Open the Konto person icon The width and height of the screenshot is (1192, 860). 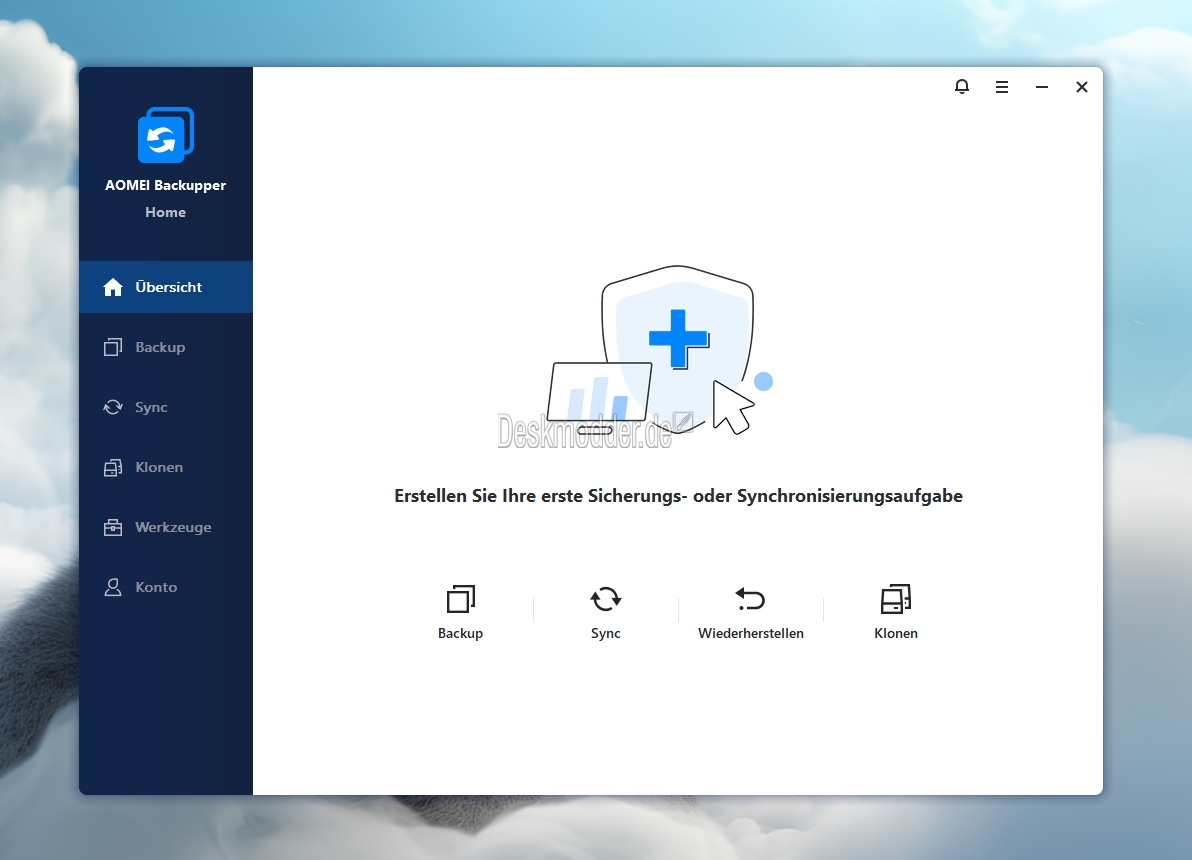(113, 588)
